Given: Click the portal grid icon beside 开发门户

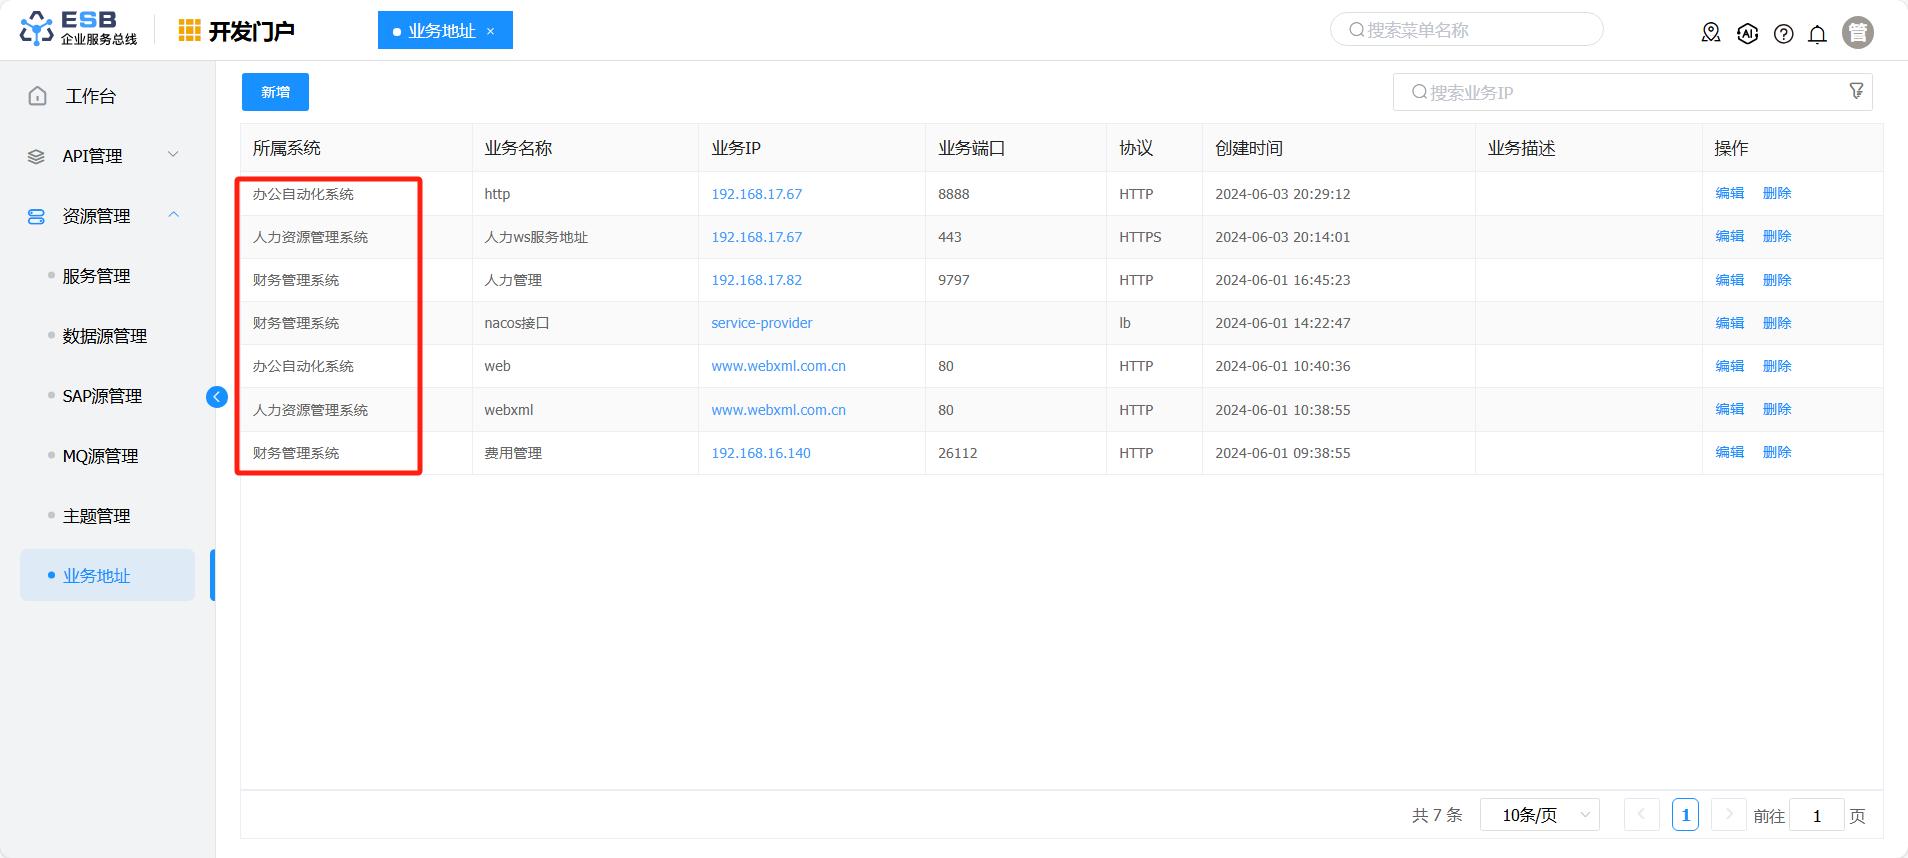Looking at the screenshot, I should (x=189, y=31).
